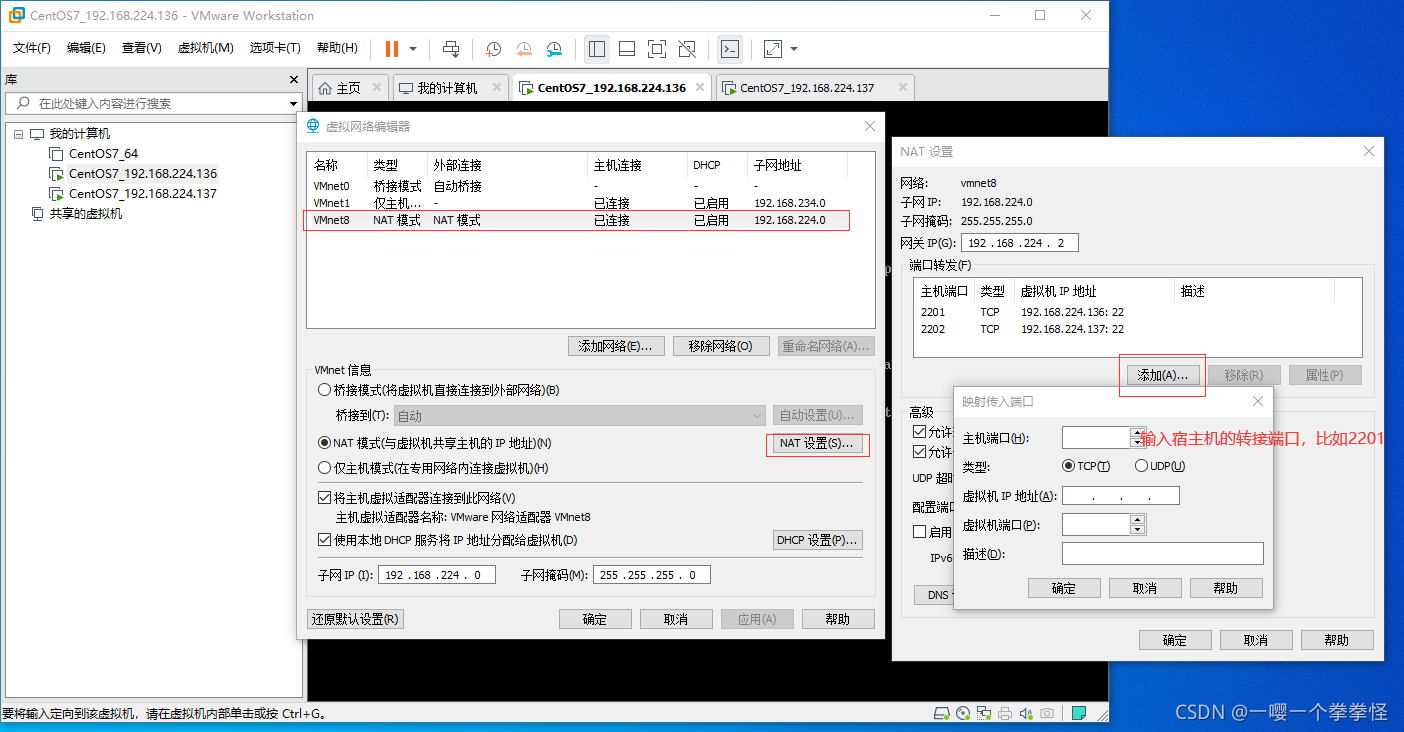
Task: Open the stretch display dropdown arrow
Action: (x=794, y=48)
